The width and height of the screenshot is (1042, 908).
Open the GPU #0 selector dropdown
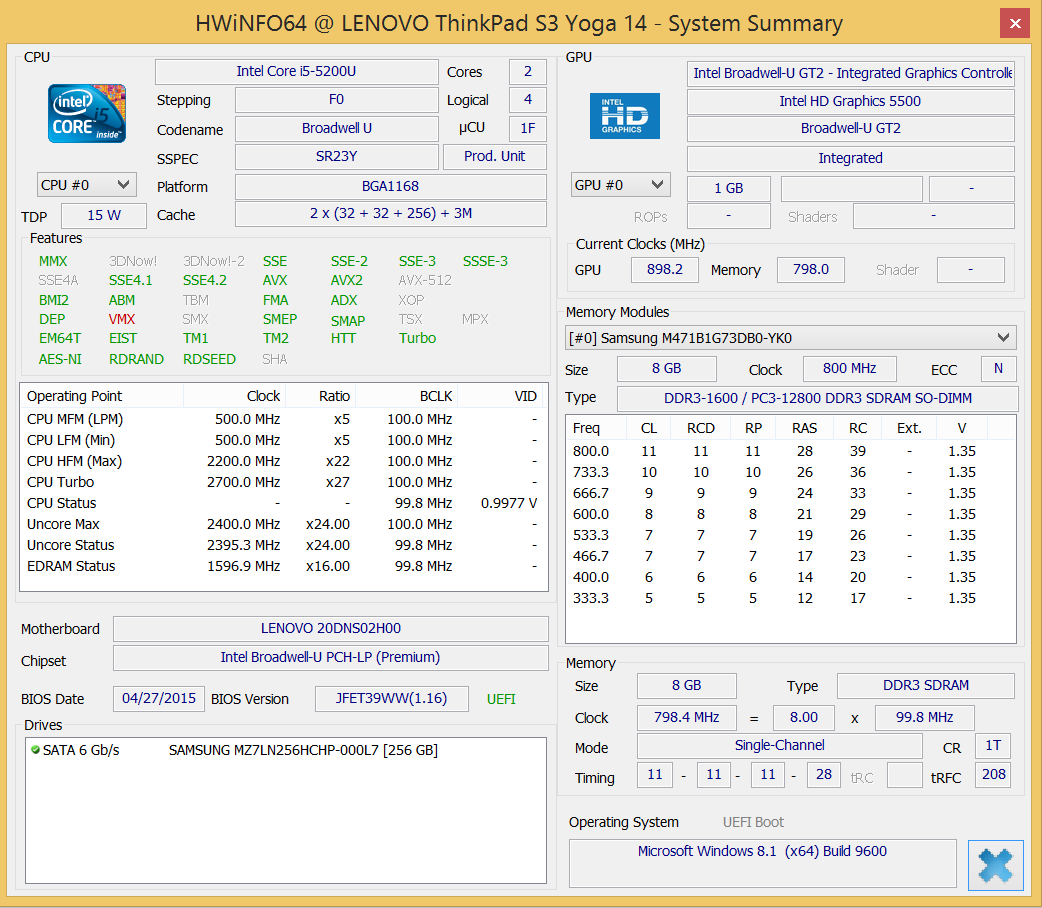[620, 185]
